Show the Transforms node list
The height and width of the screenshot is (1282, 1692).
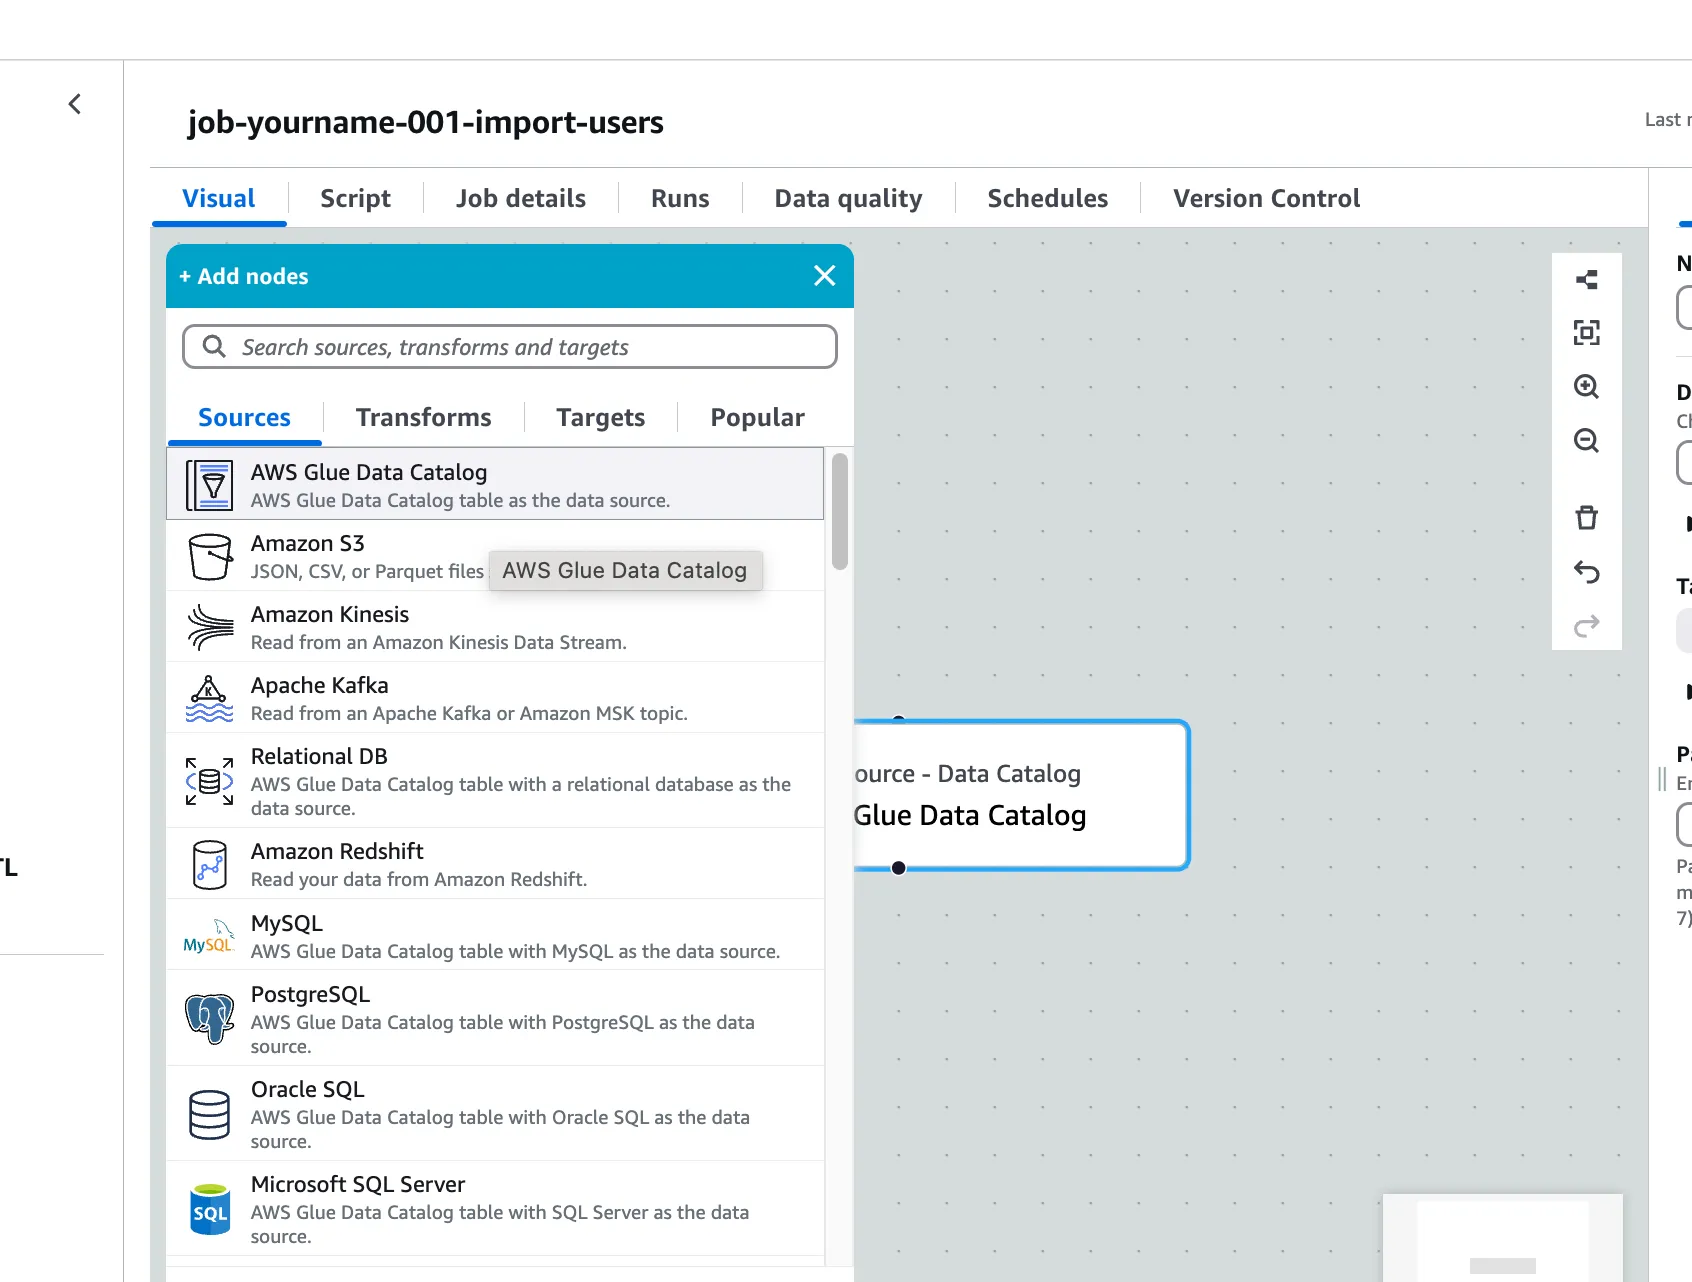[x=423, y=417]
